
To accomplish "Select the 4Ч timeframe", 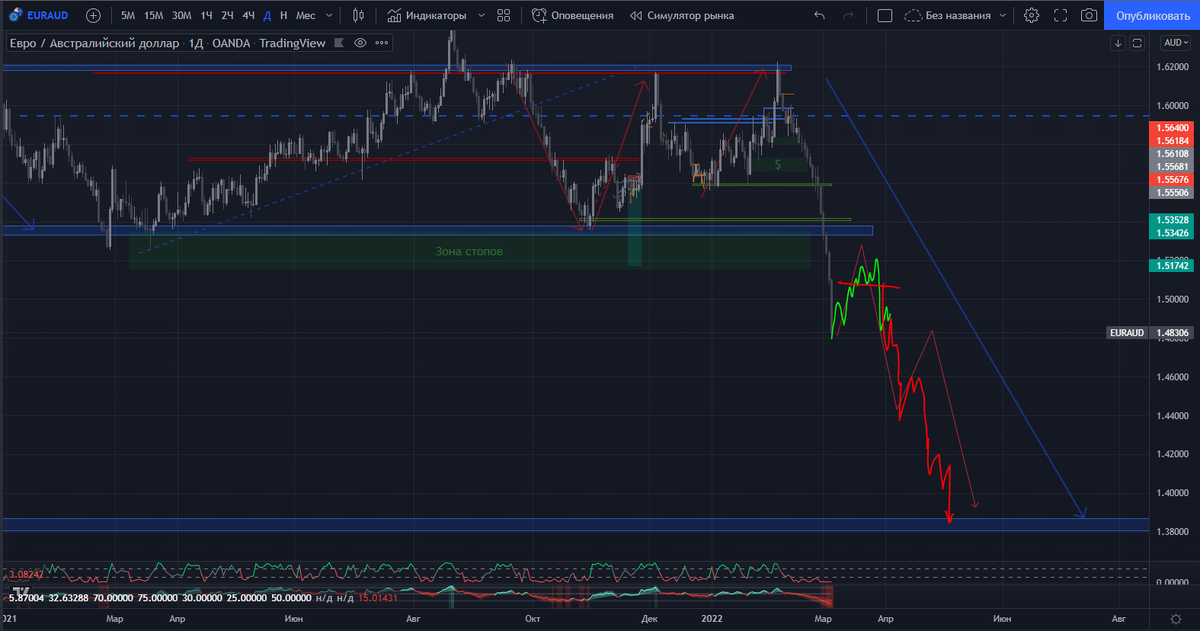I will (x=248, y=15).
